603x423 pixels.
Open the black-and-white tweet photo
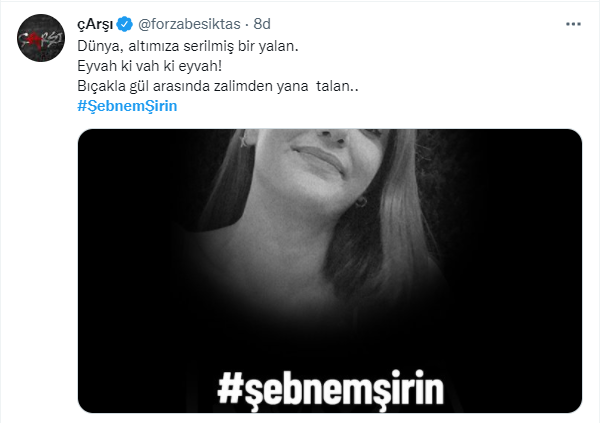click(x=330, y=271)
